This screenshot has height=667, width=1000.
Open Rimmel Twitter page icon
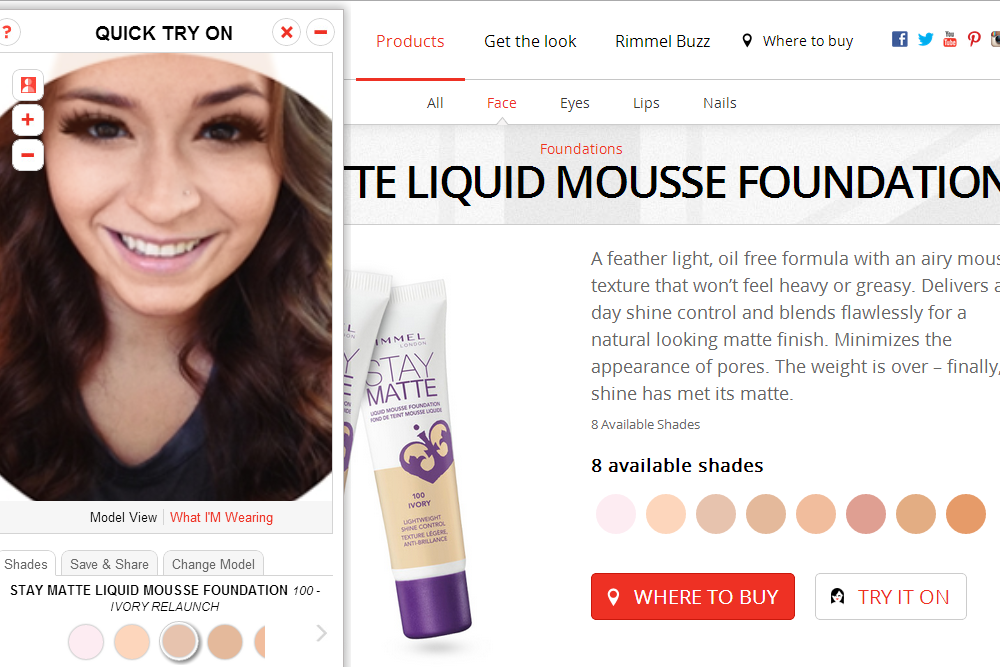(925, 40)
